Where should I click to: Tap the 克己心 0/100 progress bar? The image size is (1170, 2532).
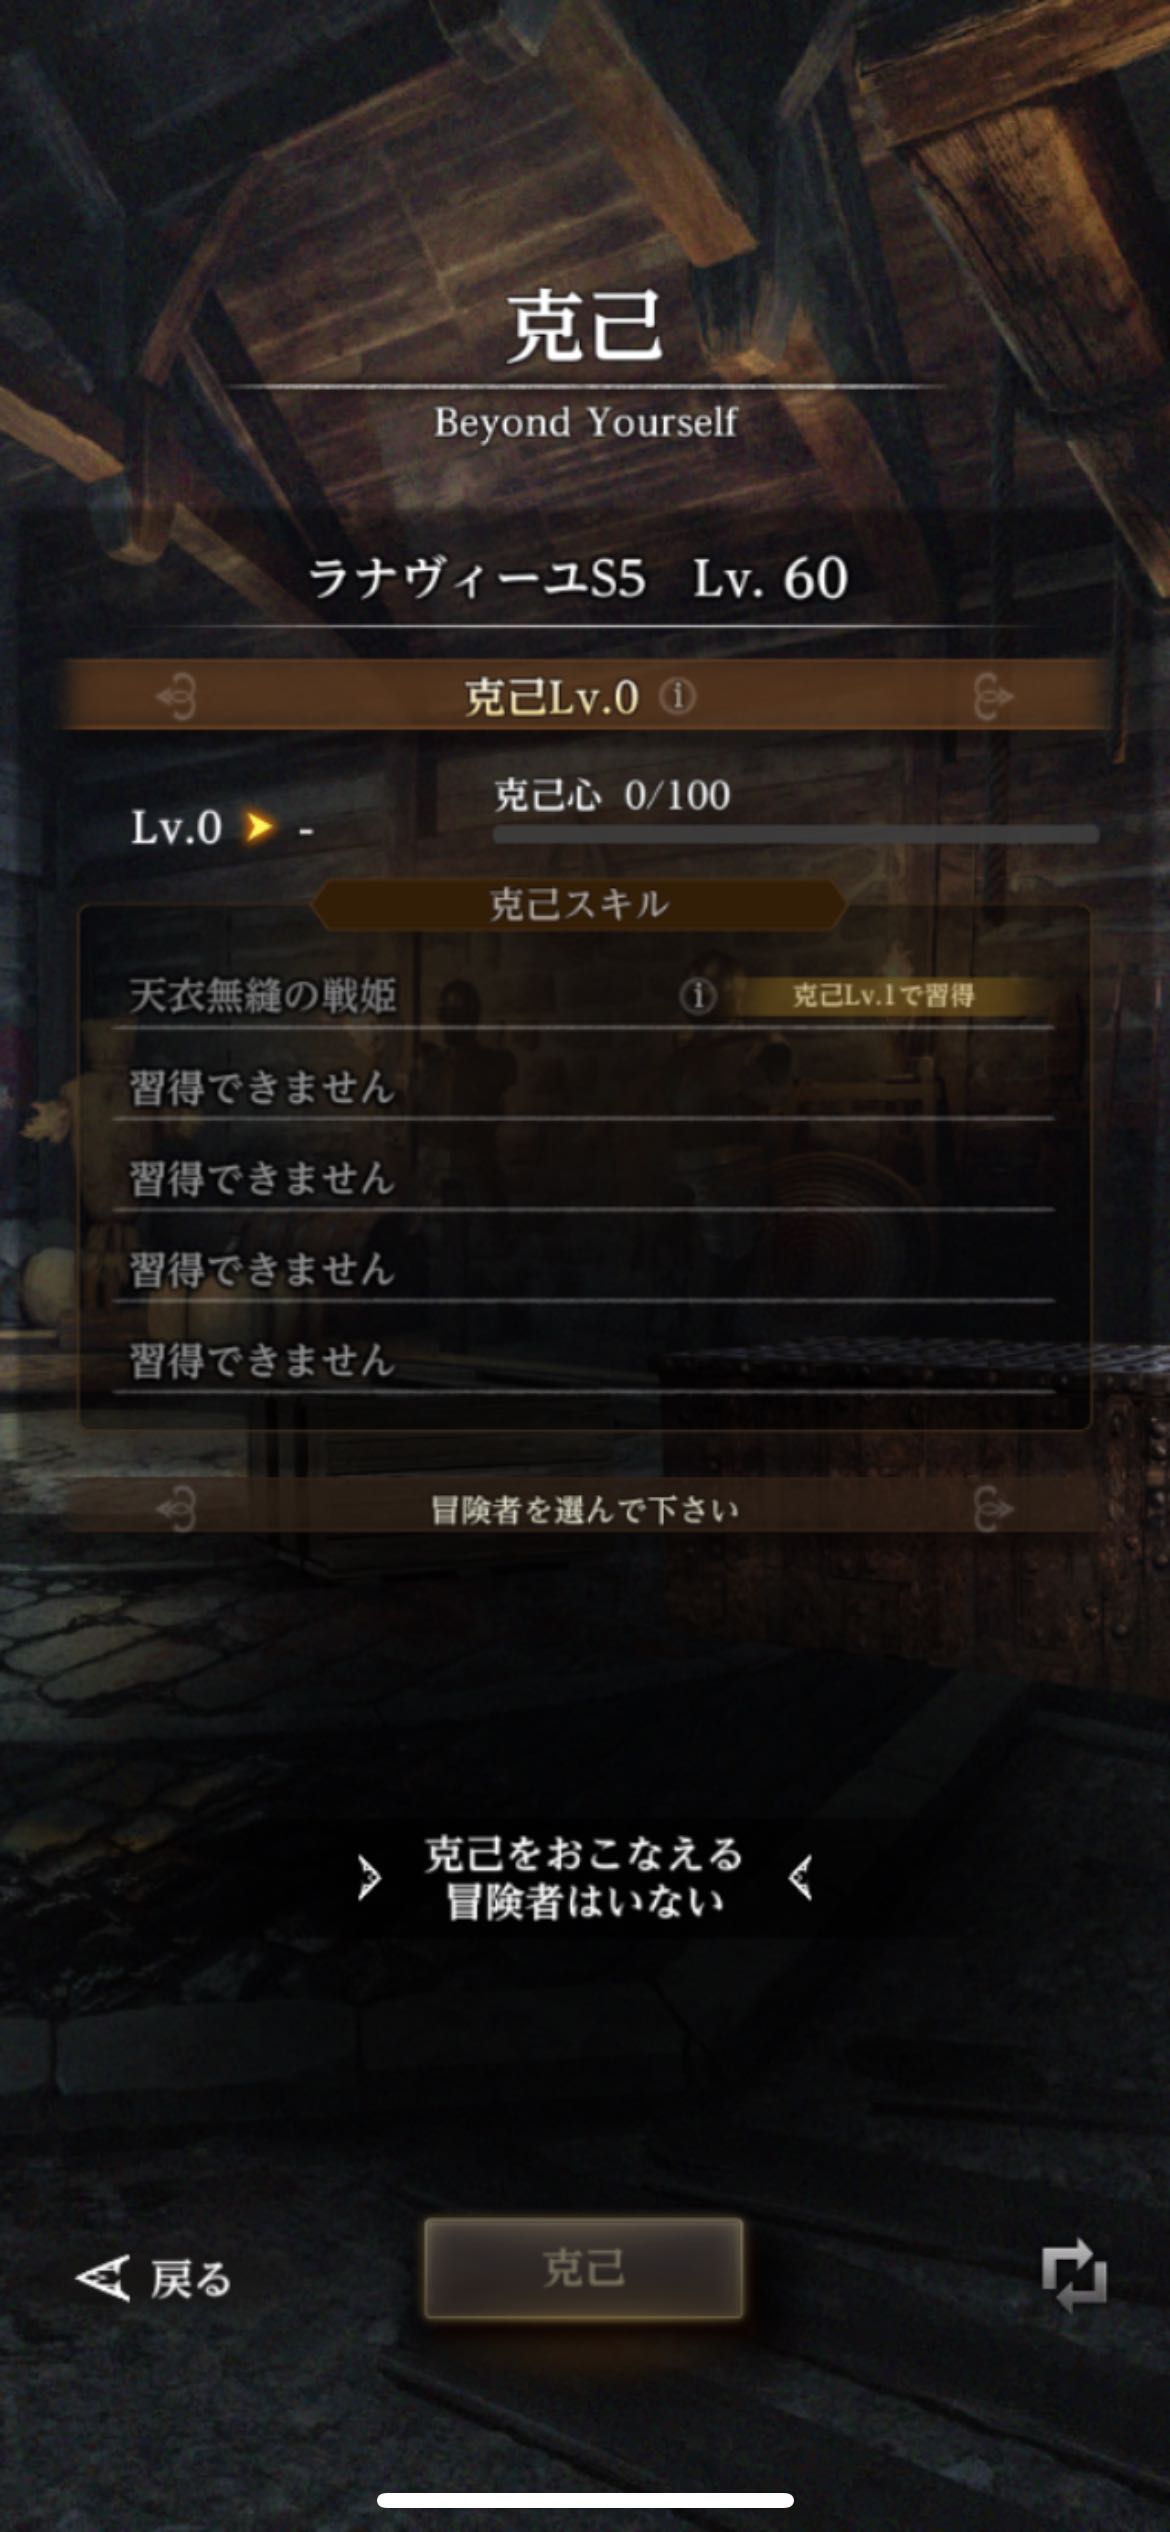(796, 833)
